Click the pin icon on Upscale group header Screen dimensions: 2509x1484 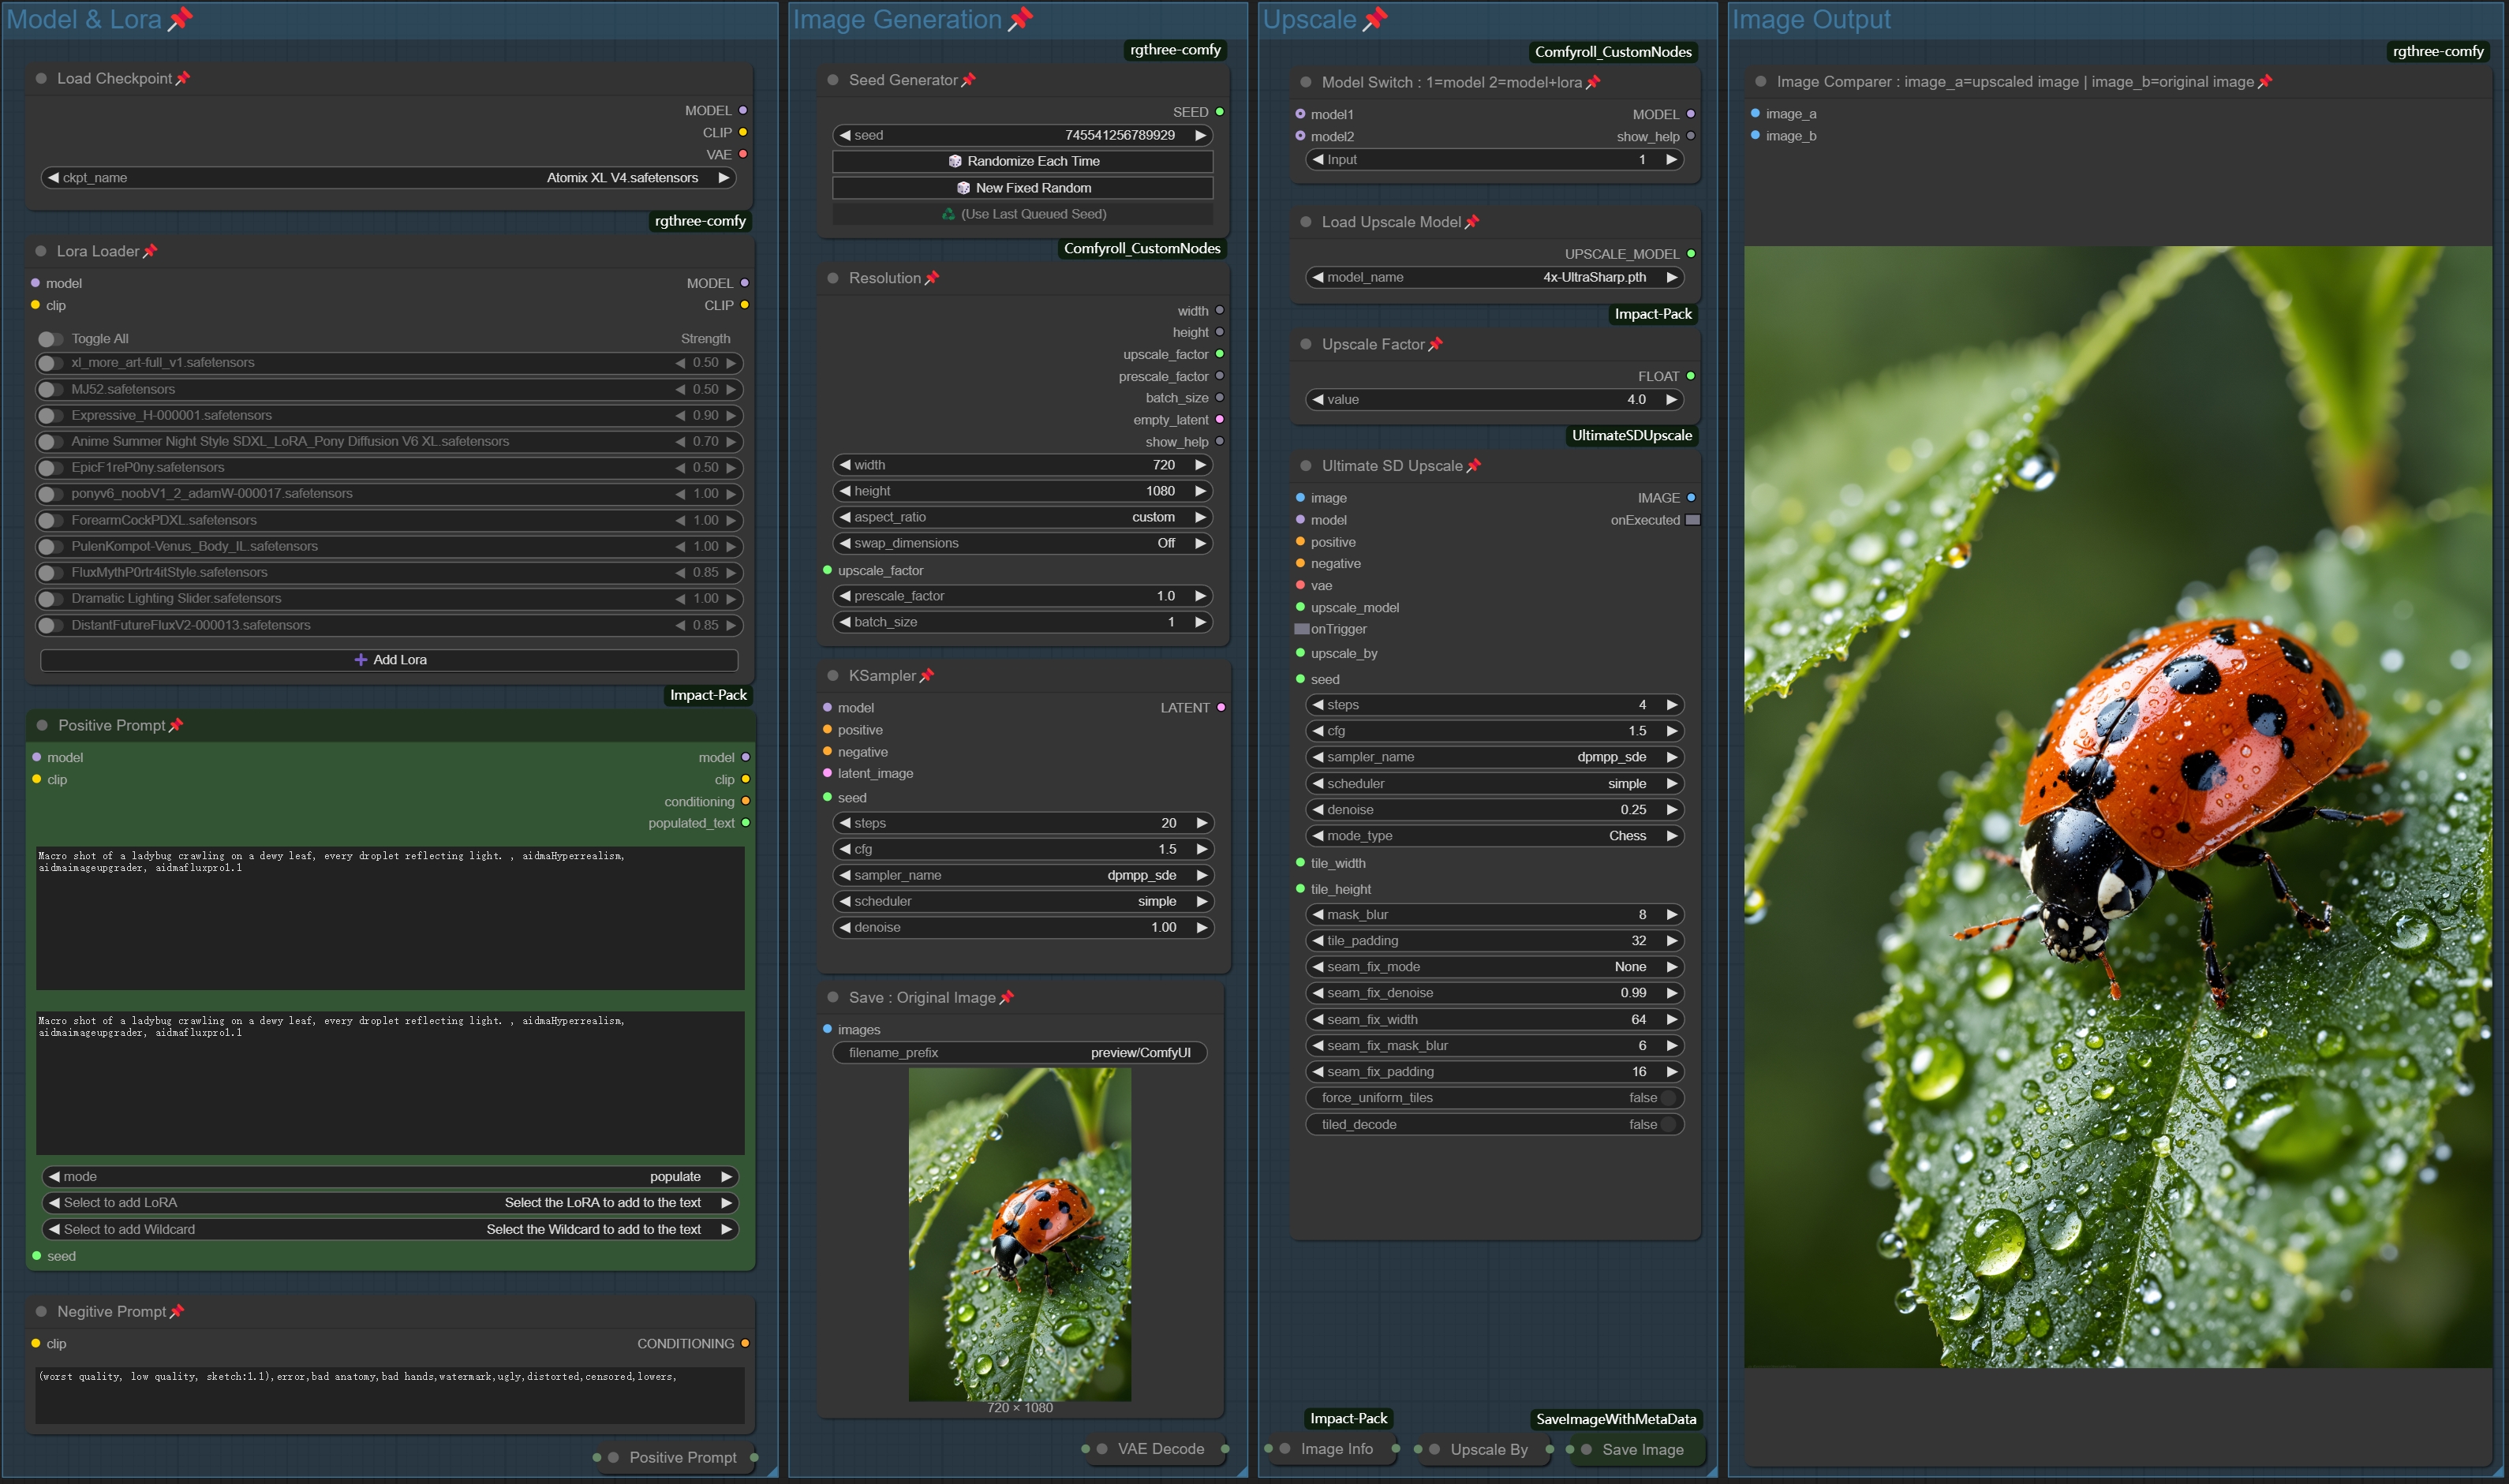[x=1376, y=18]
